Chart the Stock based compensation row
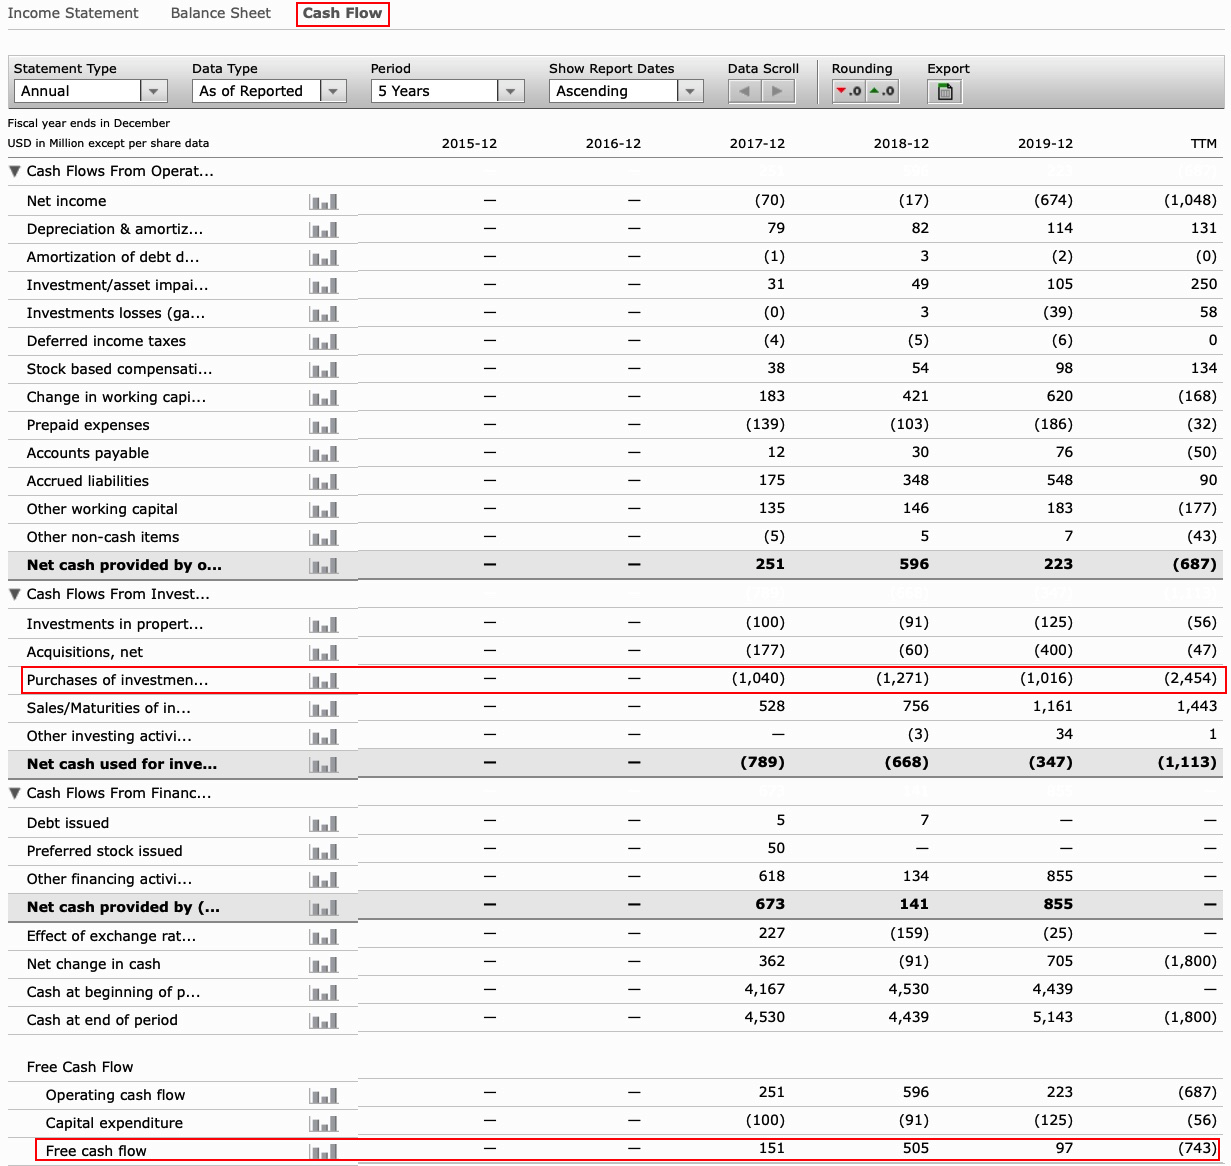This screenshot has width=1231, height=1166. click(324, 370)
